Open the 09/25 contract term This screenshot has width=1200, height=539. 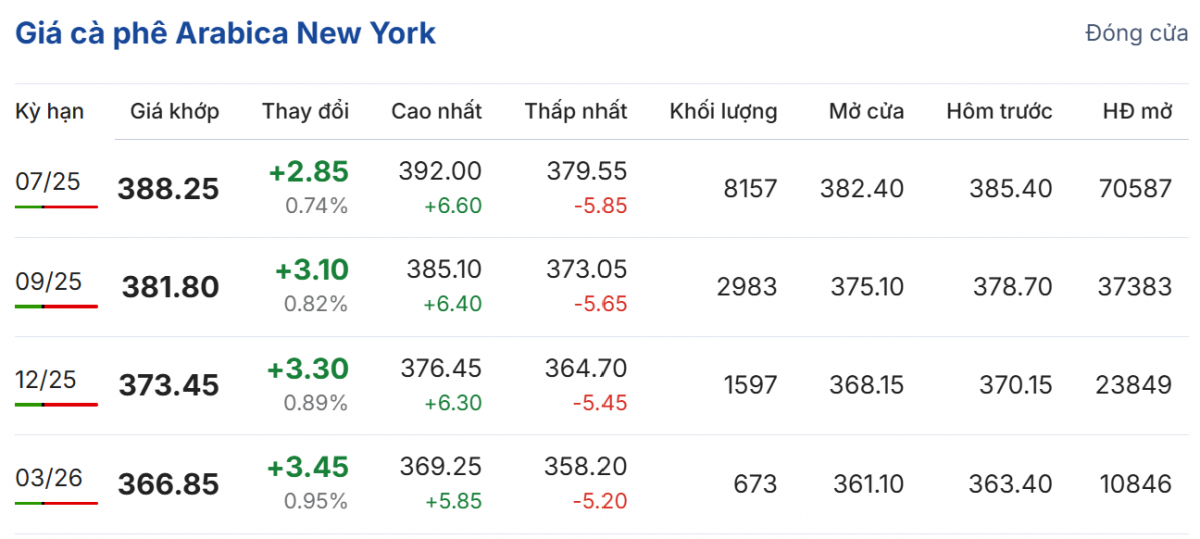click(47, 280)
